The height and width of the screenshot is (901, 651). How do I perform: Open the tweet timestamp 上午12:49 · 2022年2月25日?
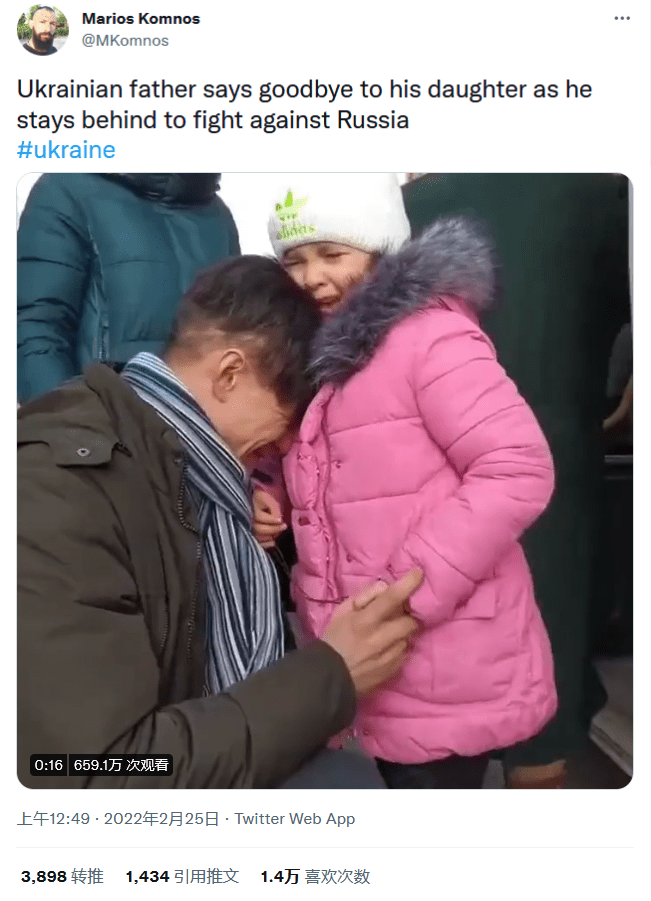pyautogui.click(x=118, y=818)
